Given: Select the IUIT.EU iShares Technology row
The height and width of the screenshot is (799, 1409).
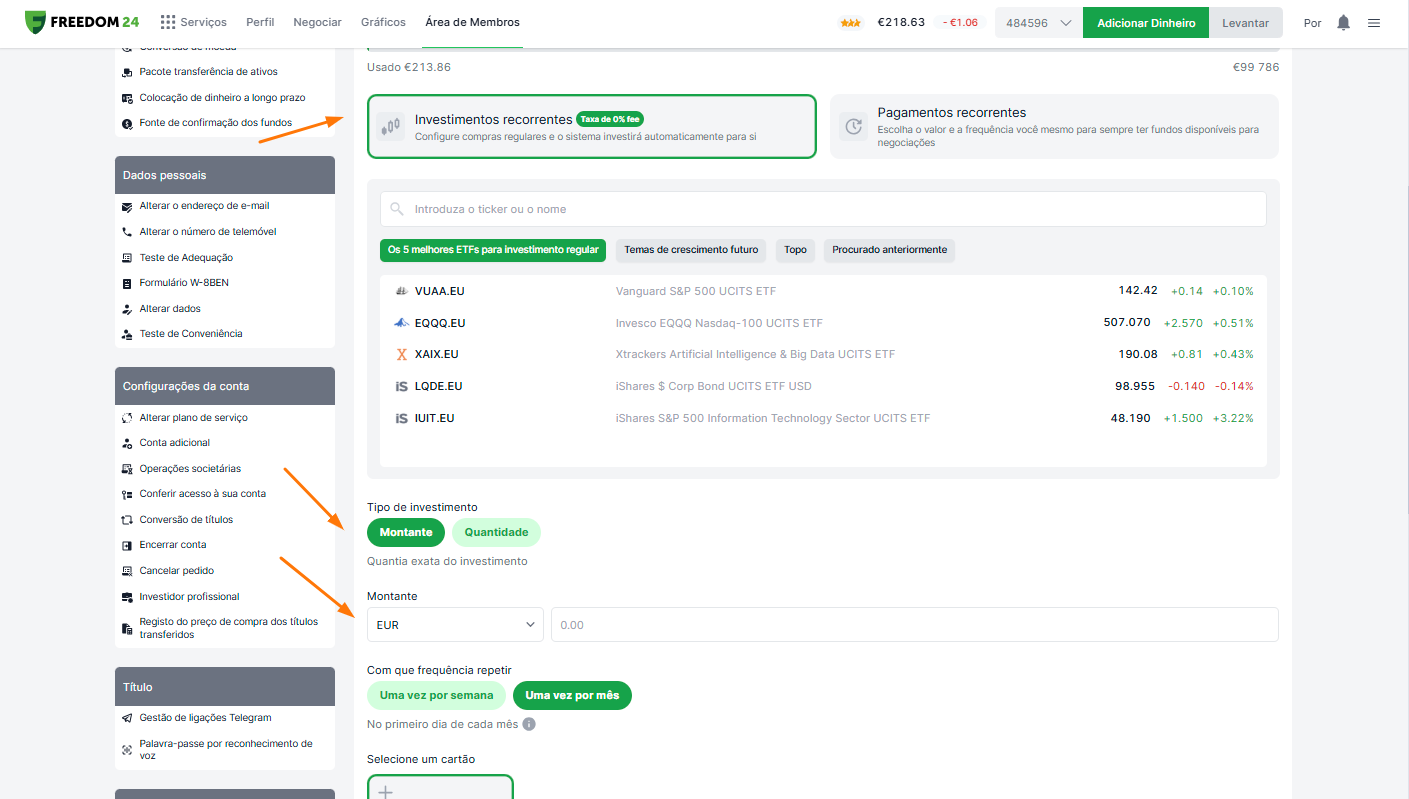Looking at the screenshot, I should [823, 418].
